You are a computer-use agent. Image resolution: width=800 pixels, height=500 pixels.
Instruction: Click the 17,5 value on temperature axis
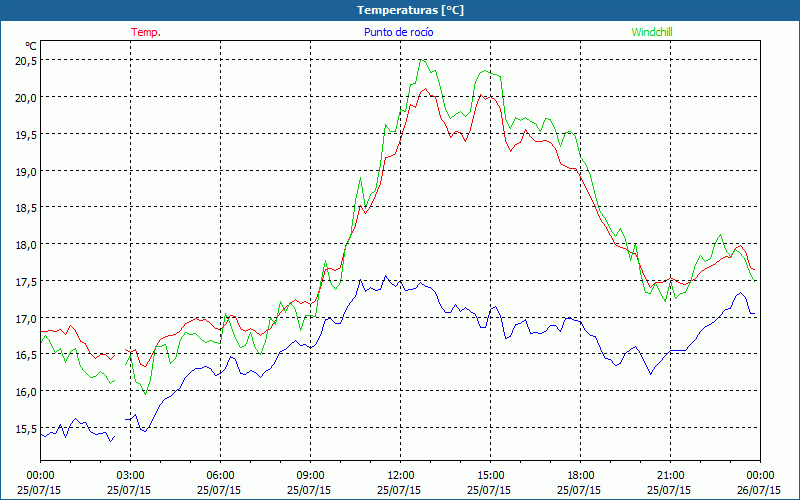coord(27,281)
